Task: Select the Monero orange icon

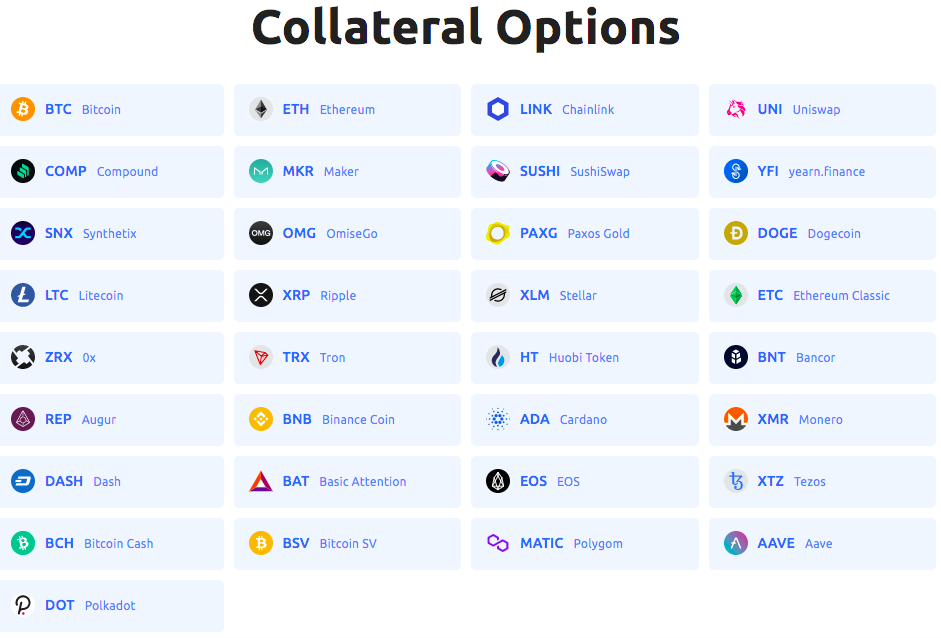Action: [x=736, y=419]
